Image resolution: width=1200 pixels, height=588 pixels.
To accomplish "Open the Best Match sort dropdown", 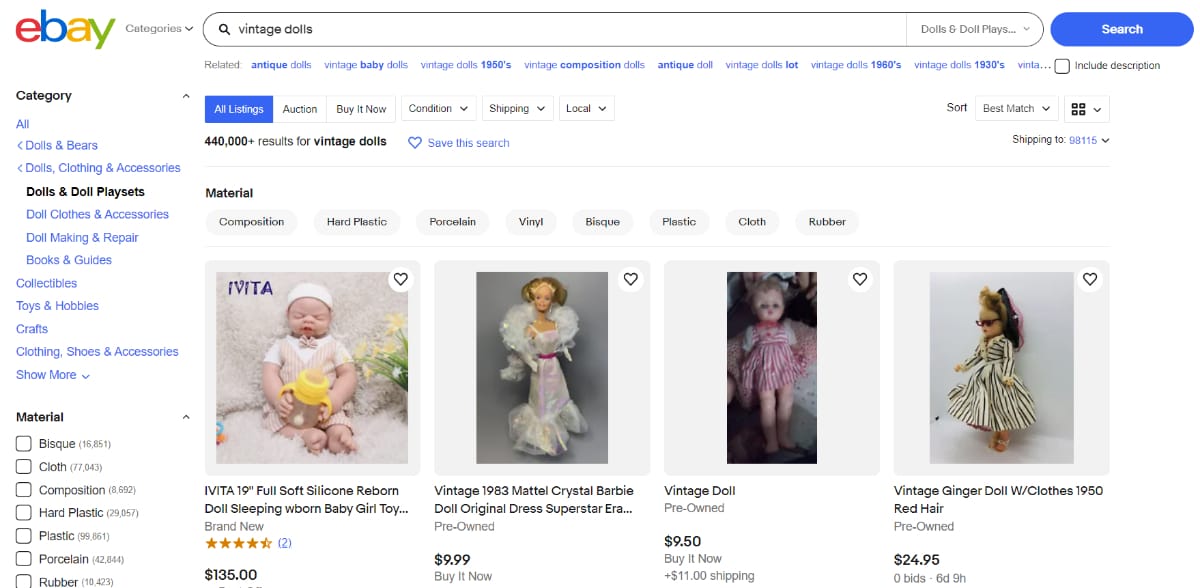I will tap(1016, 107).
